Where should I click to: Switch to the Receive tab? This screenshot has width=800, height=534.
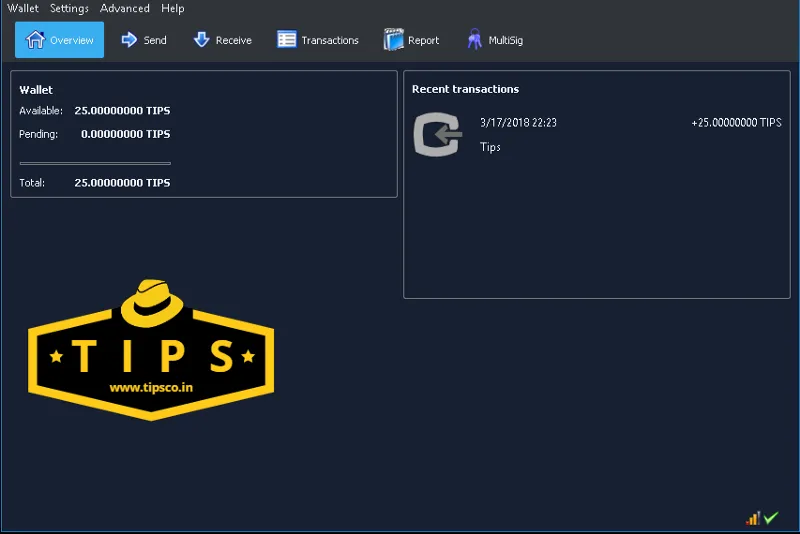point(222,40)
